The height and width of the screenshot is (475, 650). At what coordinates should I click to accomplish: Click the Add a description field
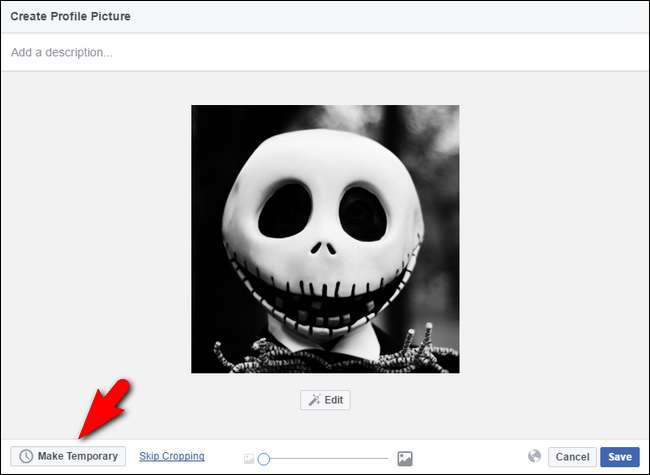tap(325, 52)
